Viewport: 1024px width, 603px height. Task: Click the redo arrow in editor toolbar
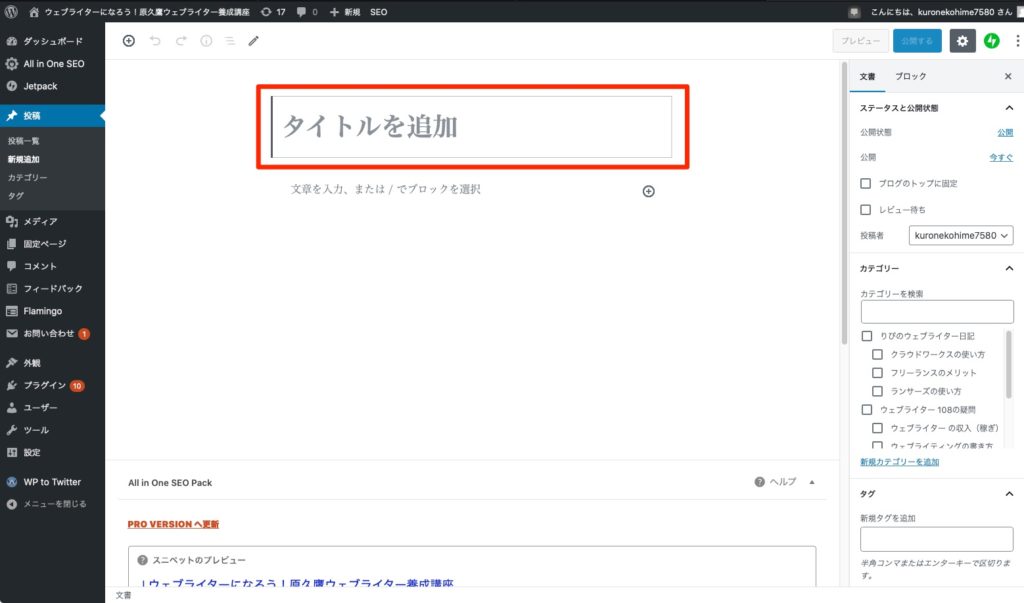(x=181, y=41)
